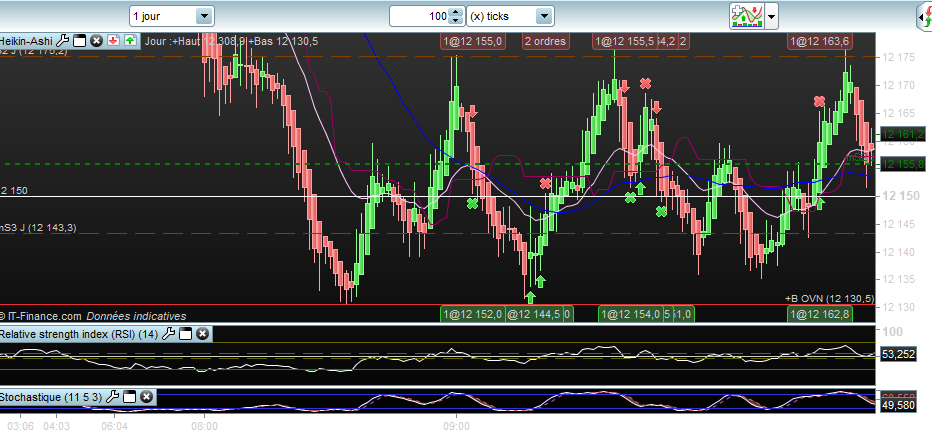Click the chart indicators toolbar icon
Image resolution: width=932 pixels, height=433 pixels.
point(746,16)
